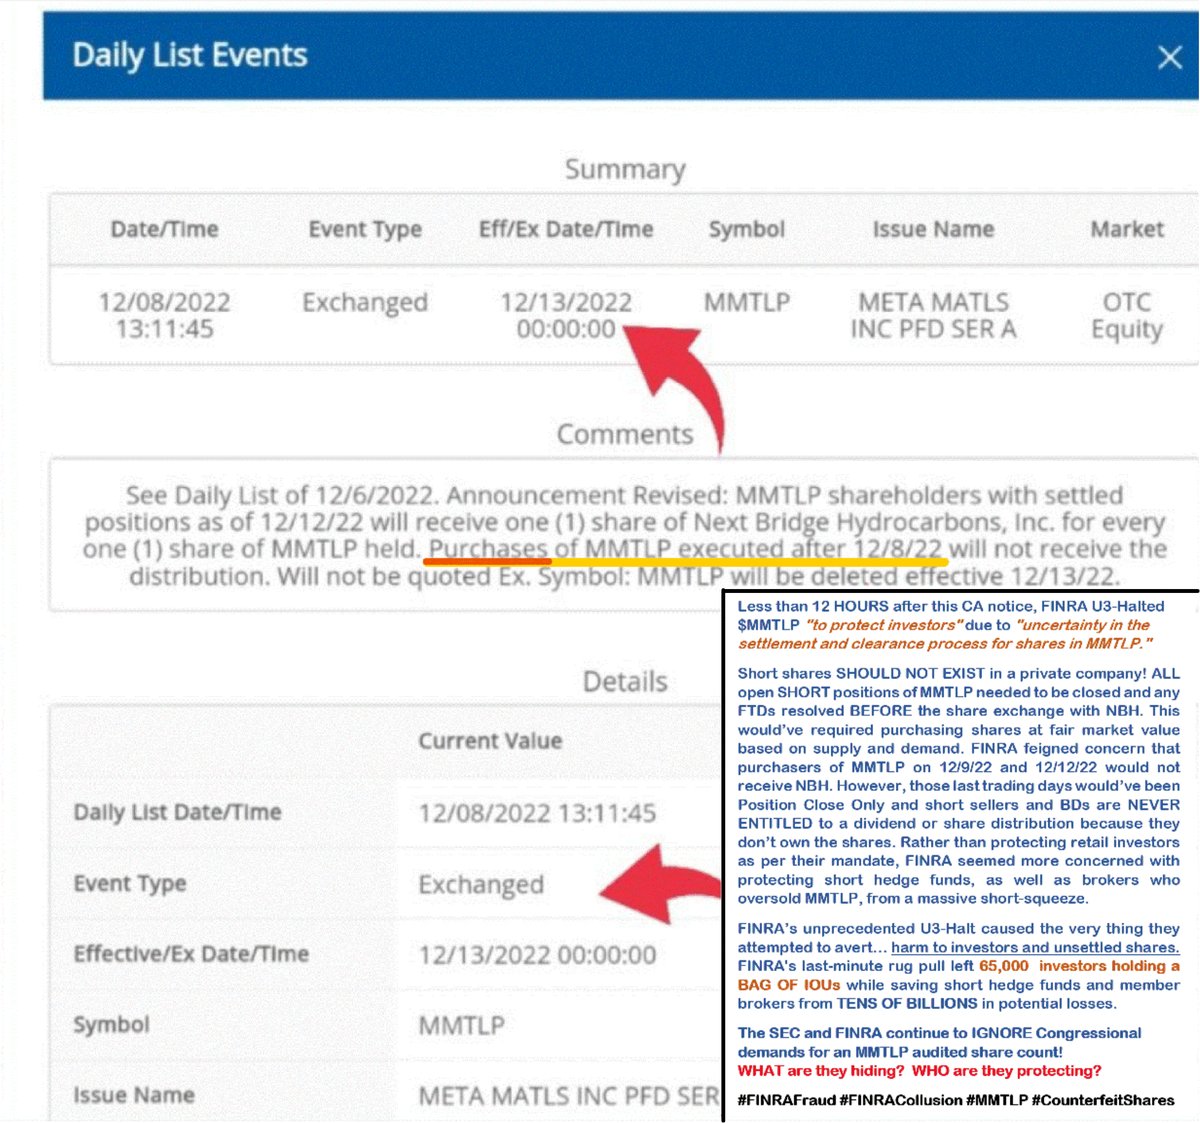Screen dimensions: 1200x1123
Task: Click the comment text starting "See Daily List"
Action: tap(625, 535)
